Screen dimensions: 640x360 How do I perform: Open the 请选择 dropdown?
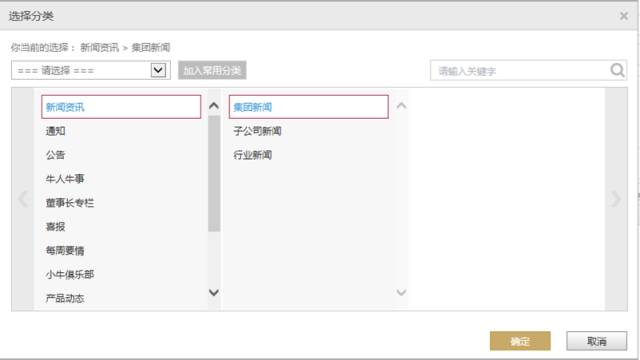91,70
